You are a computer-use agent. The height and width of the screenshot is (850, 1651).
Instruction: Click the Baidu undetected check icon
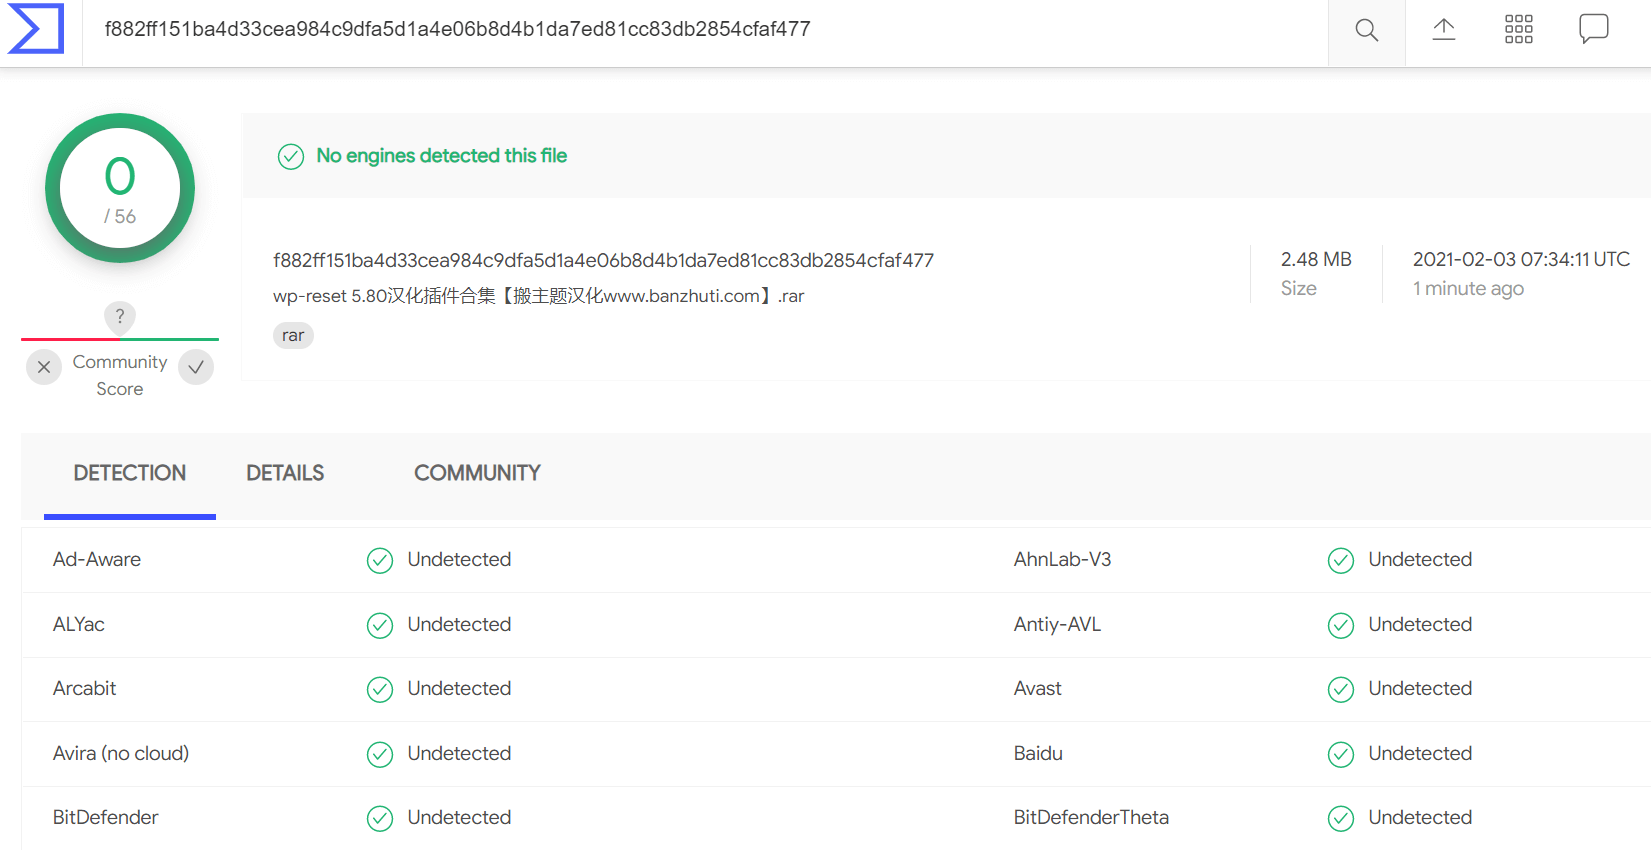click(x=1341, y=754)
